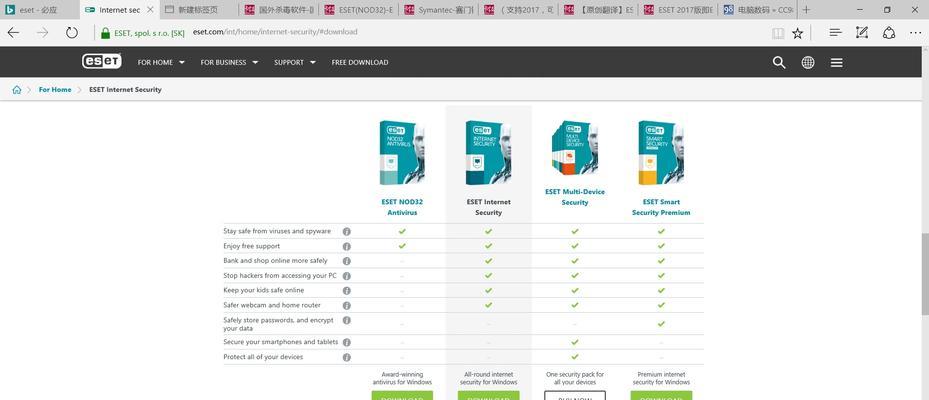
Task: Click the BUY NOW button
Action: pos(575,395)
